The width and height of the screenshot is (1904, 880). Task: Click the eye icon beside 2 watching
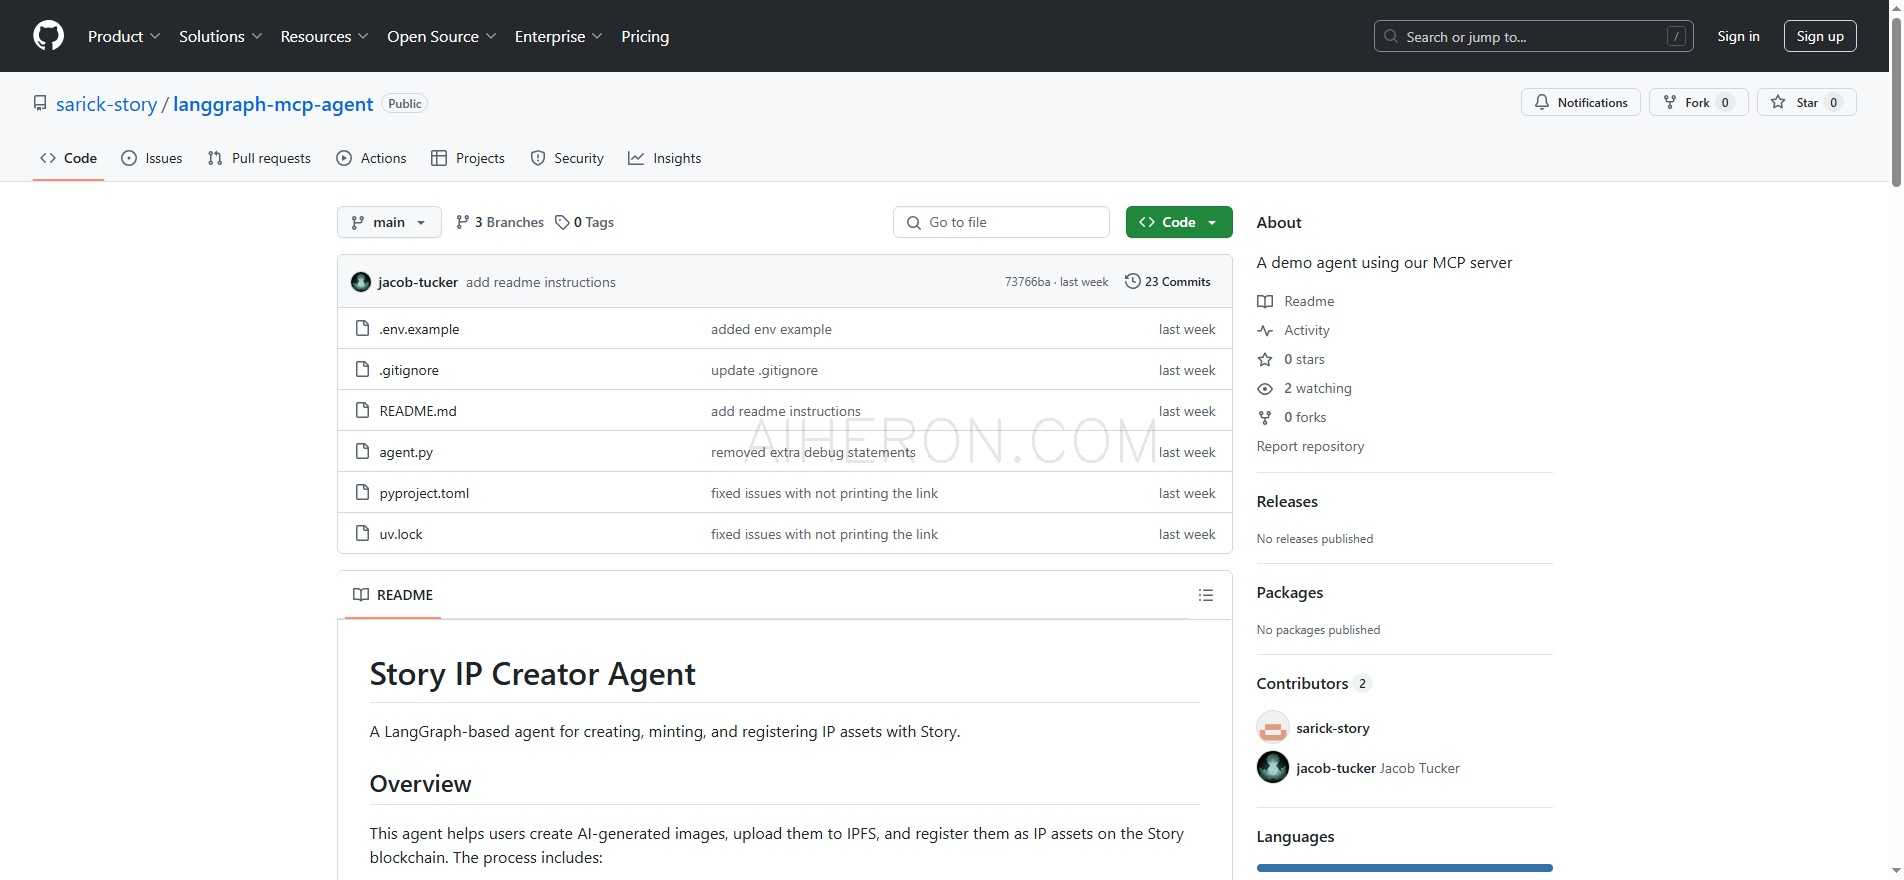1265,388
